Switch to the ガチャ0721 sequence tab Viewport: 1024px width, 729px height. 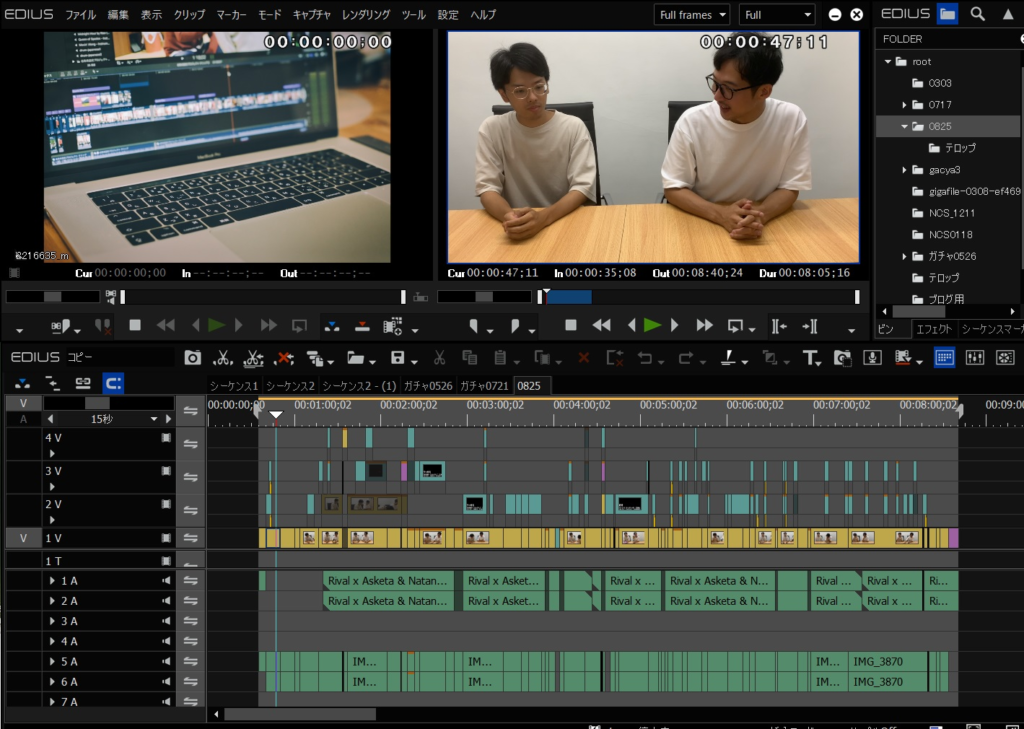coord(484,386)
